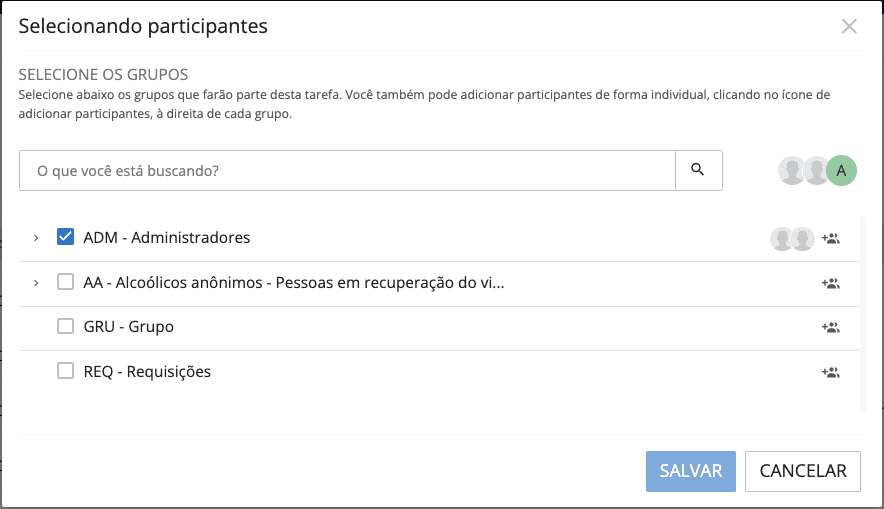Click the group list vertical scrollbar
Viewport: 884px width, 509px height.
click(x=863, y=312)
